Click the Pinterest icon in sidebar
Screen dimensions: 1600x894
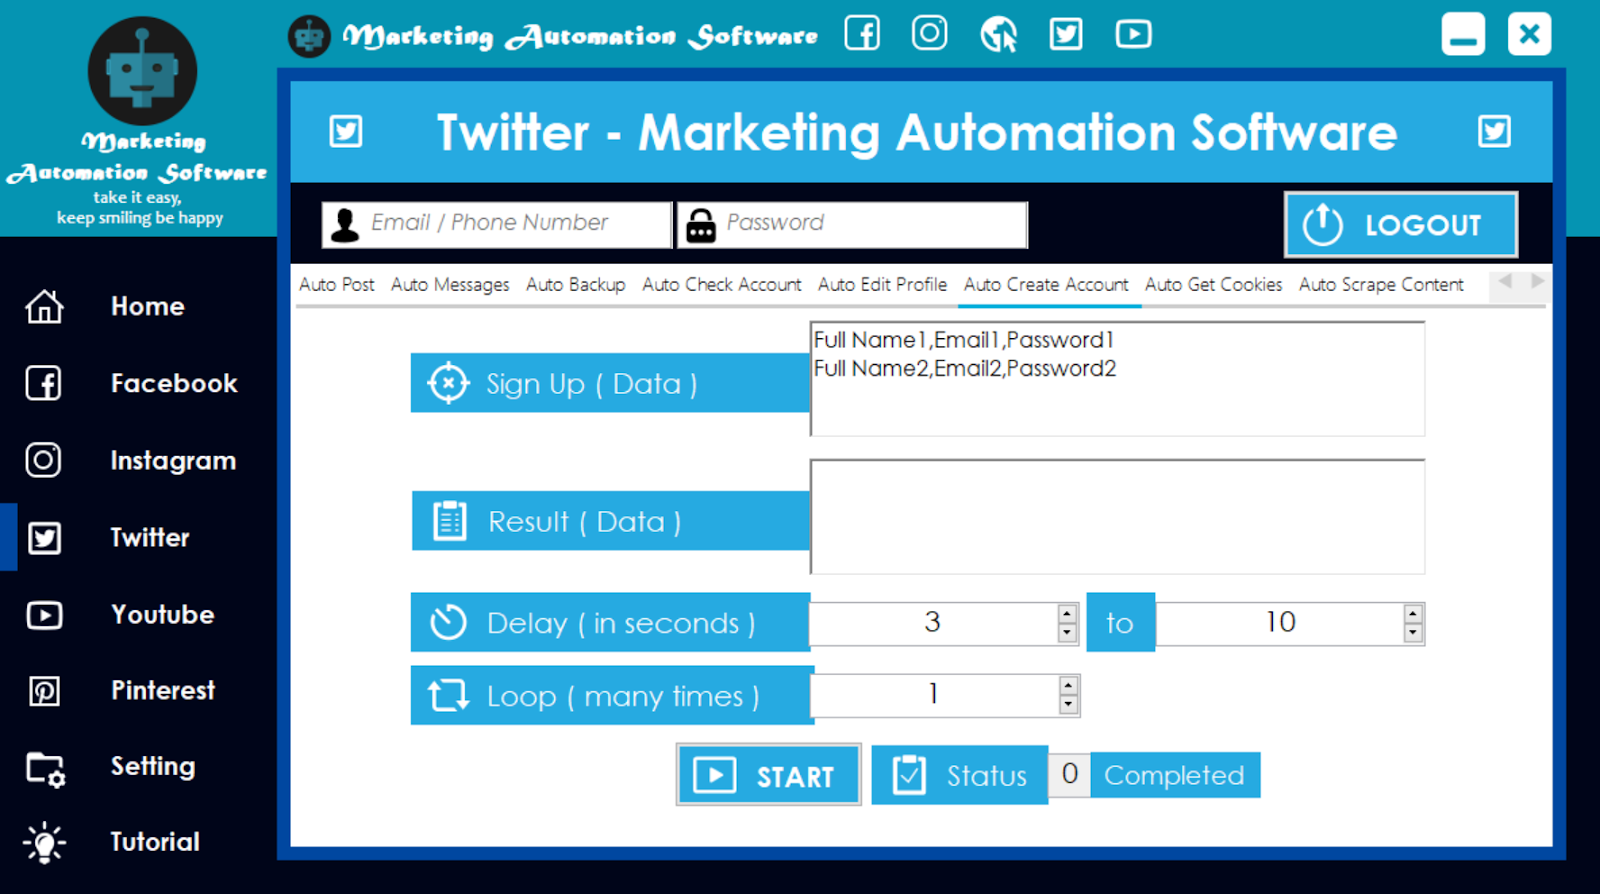tap(44, 691)
